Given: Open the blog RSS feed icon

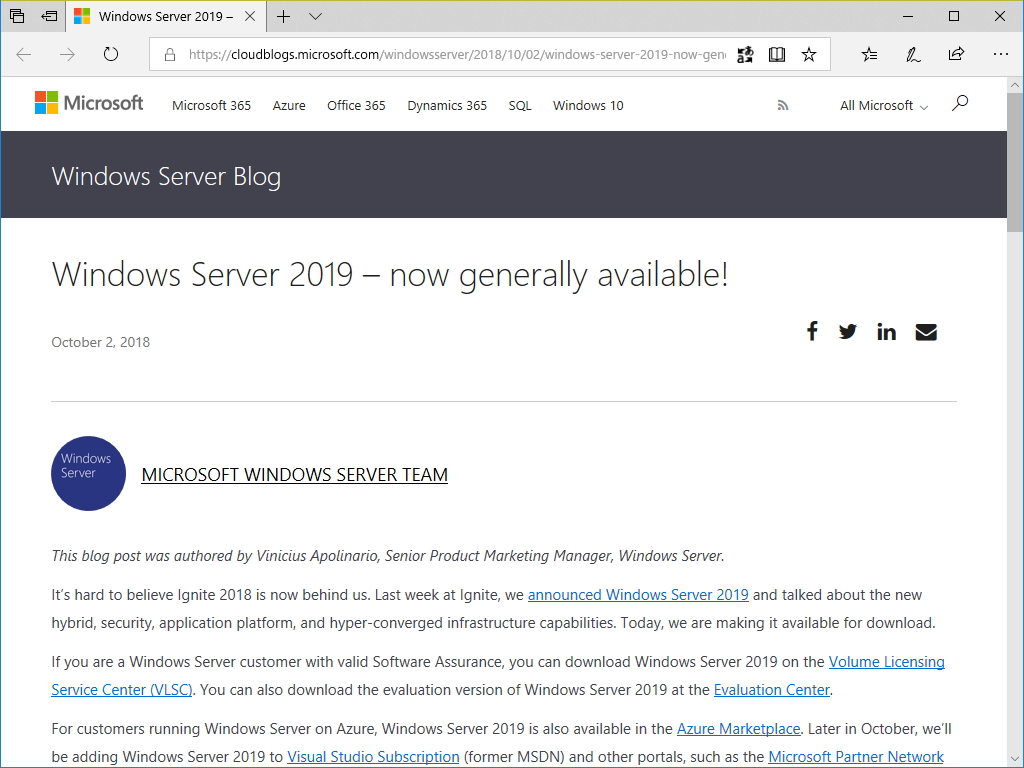Looking at the screenshot, I should 783,104.
